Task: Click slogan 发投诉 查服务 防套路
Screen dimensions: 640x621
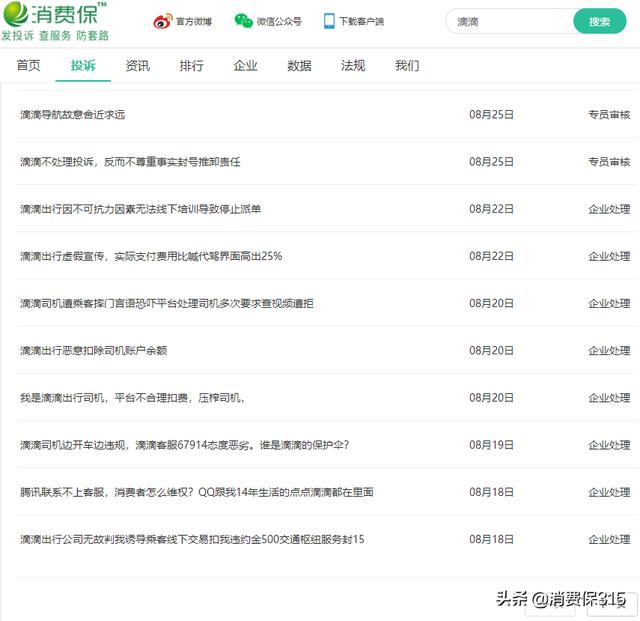Action: [55, 36]
